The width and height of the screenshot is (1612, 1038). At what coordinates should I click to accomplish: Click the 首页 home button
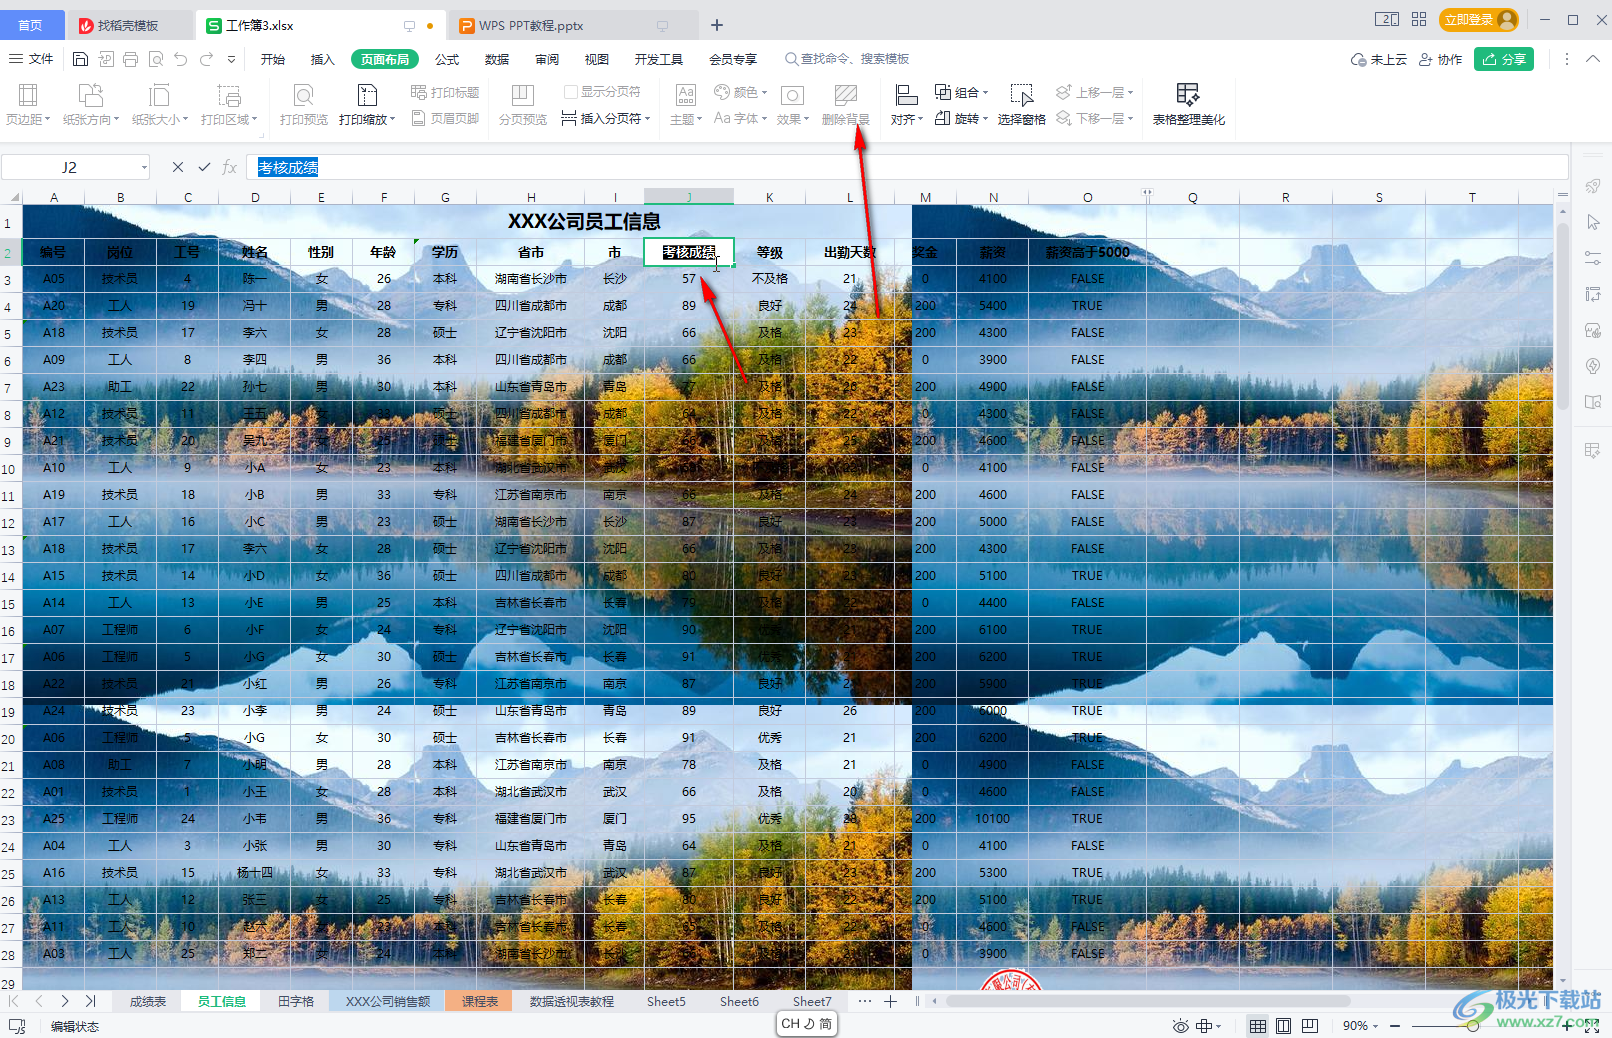coord(31,25)
